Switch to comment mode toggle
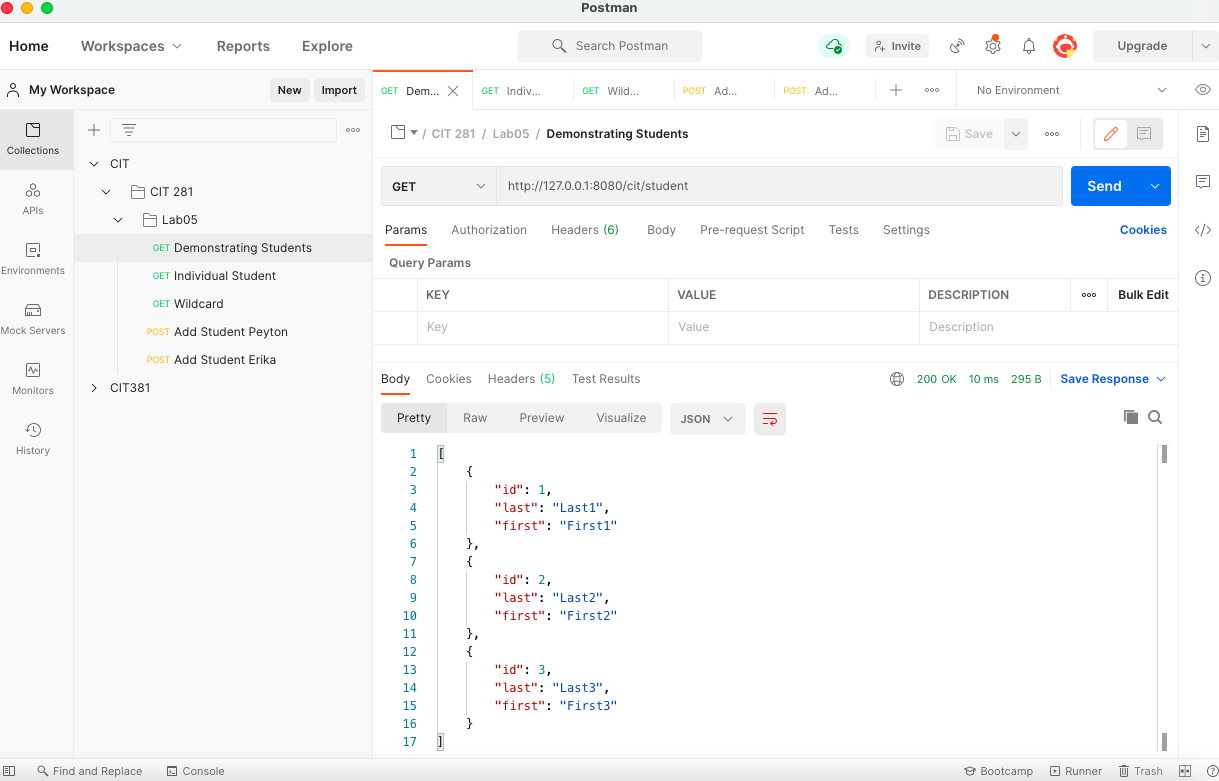This screenshot has width=1219, height=781. click(x=1145, y=134)
